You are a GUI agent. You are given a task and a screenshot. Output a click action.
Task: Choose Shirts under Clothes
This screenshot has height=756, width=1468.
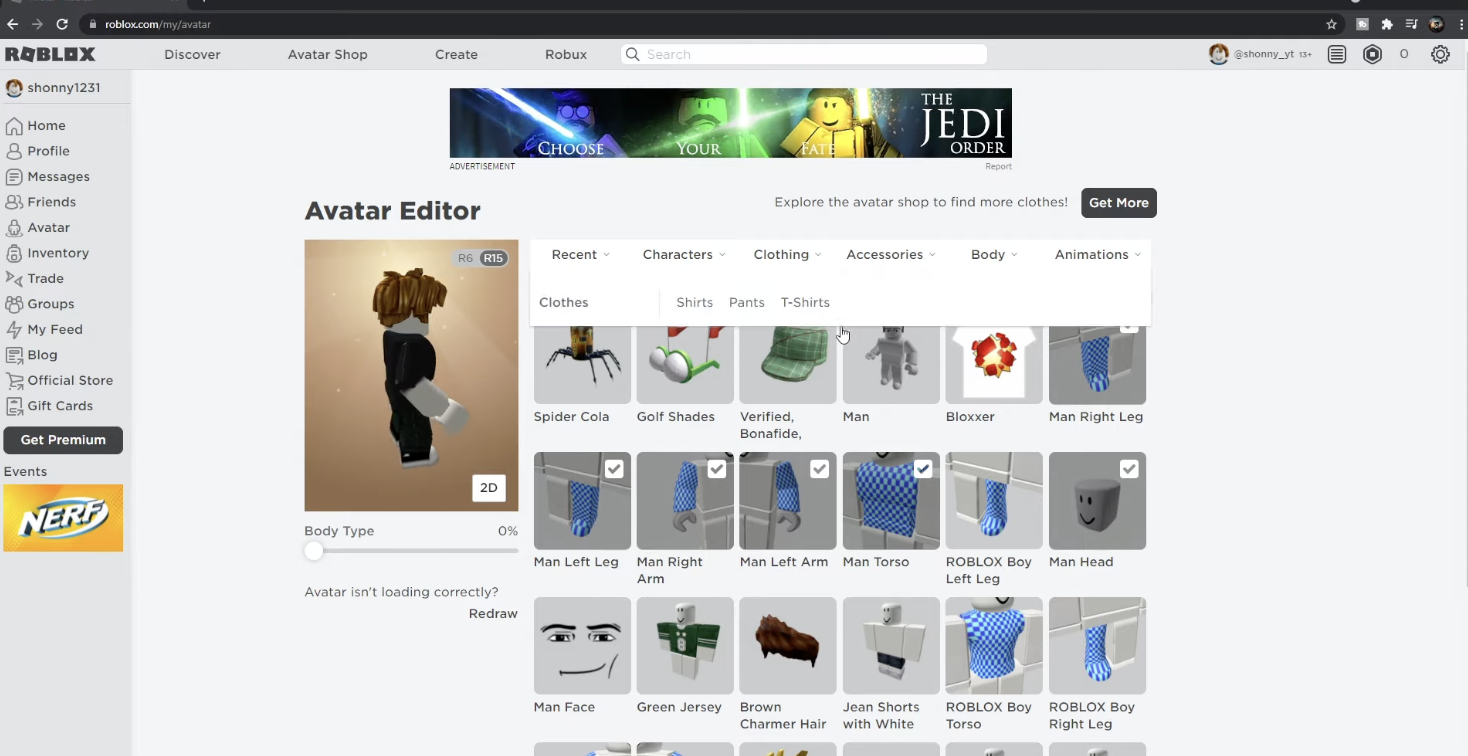click(695, 303)
